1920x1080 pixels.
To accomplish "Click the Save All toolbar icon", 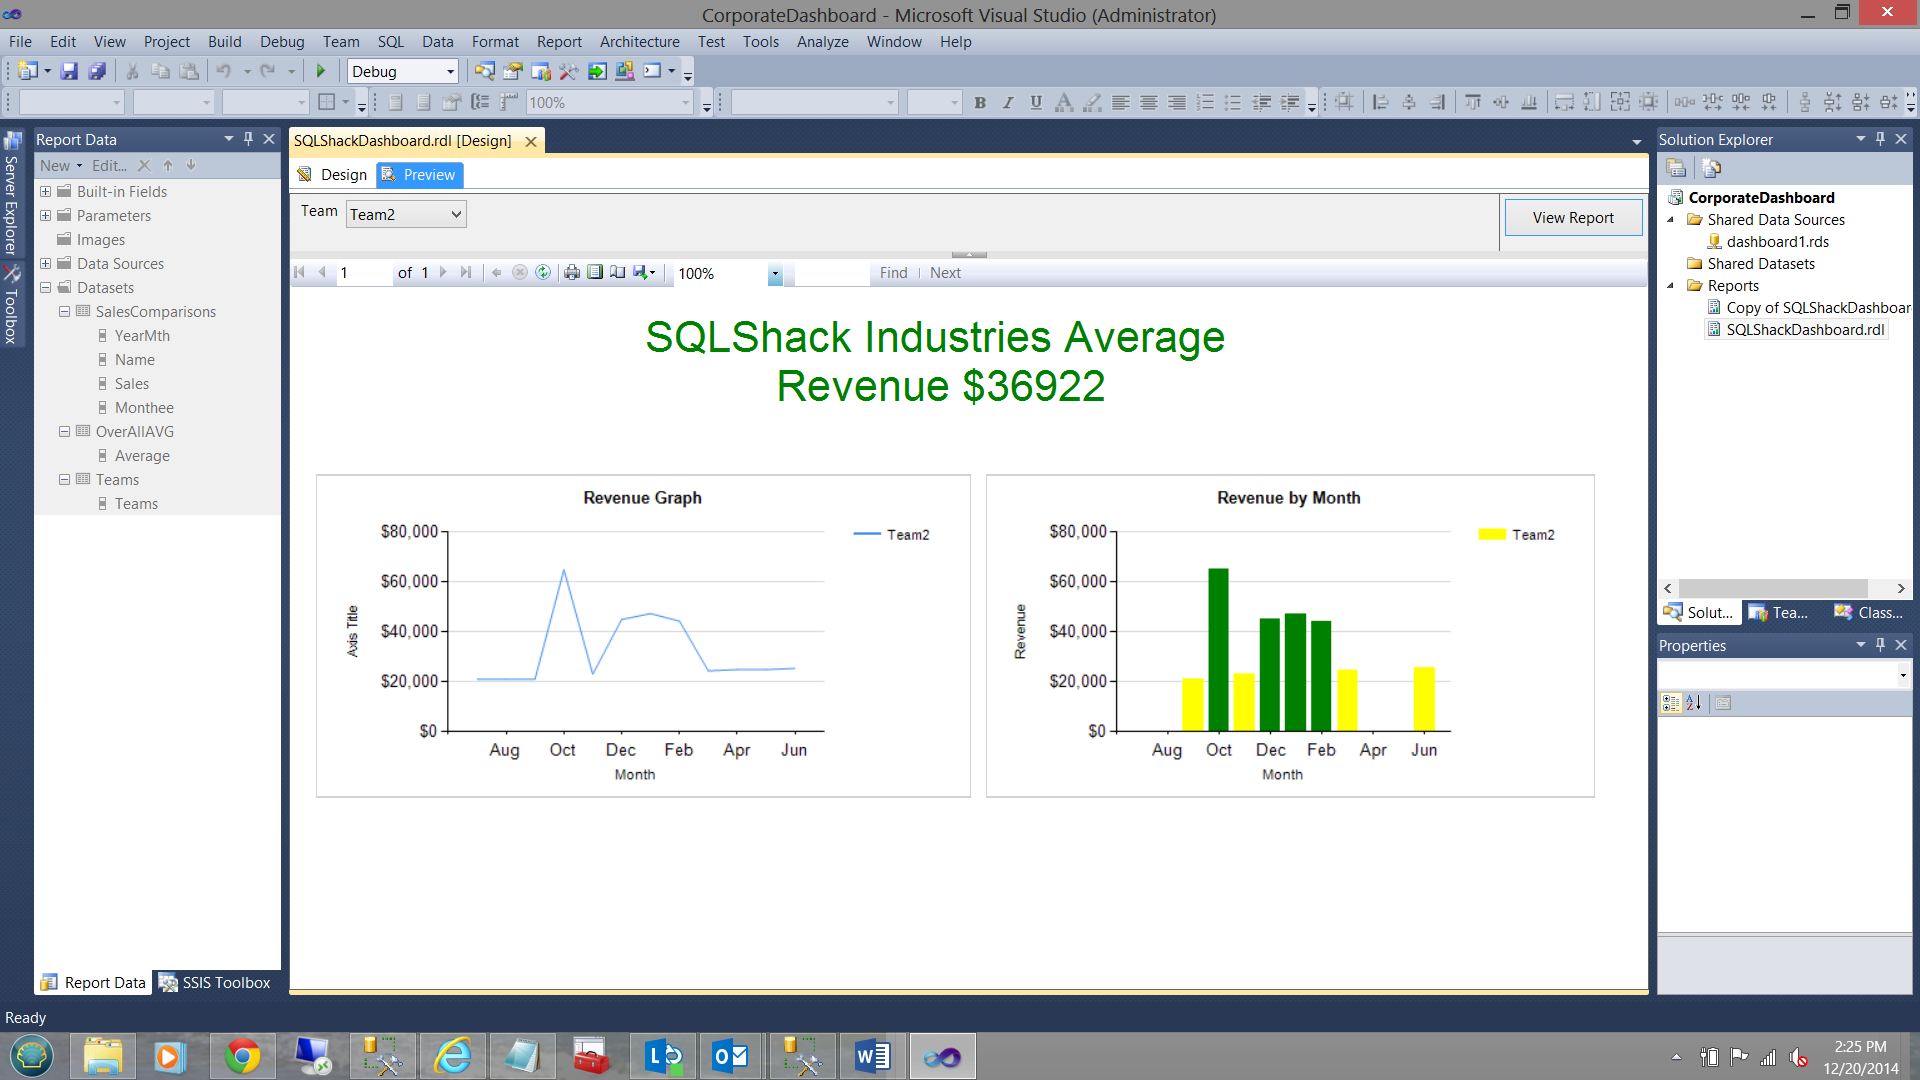I will tap(97, 71).
